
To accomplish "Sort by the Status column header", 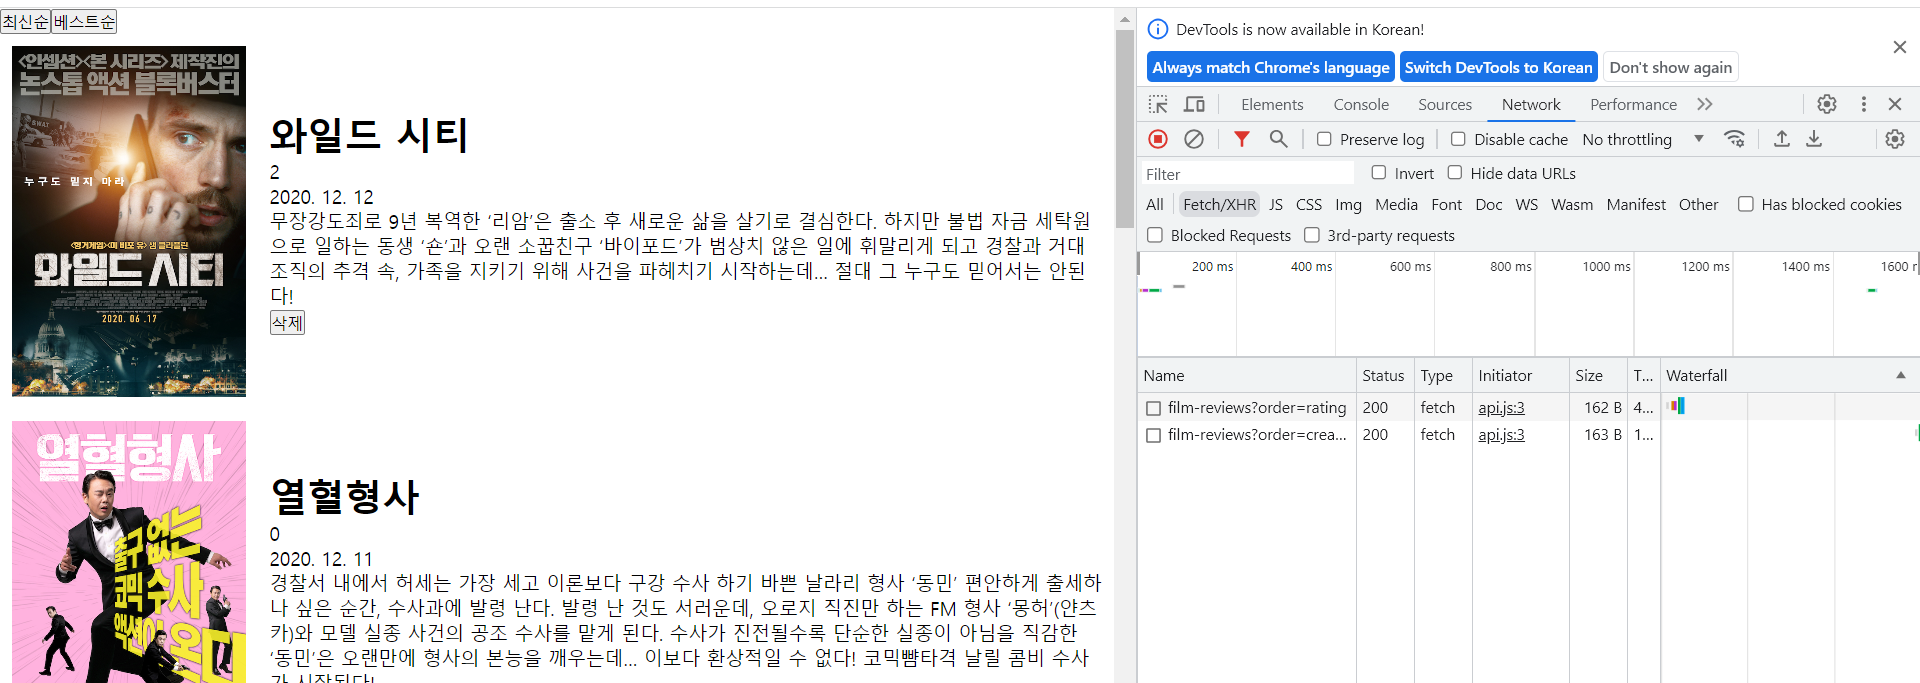I will click(x=1384, y=375).
